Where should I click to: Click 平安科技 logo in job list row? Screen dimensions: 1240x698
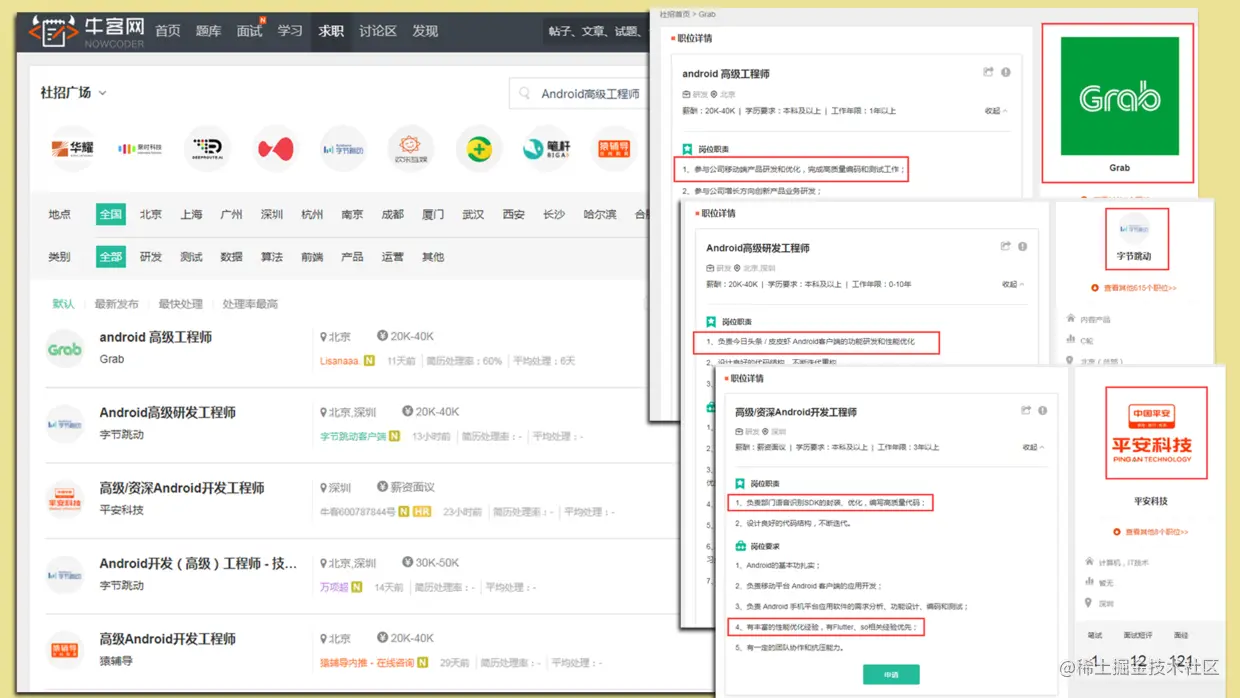pyautogui.click(x=65, y=500)
